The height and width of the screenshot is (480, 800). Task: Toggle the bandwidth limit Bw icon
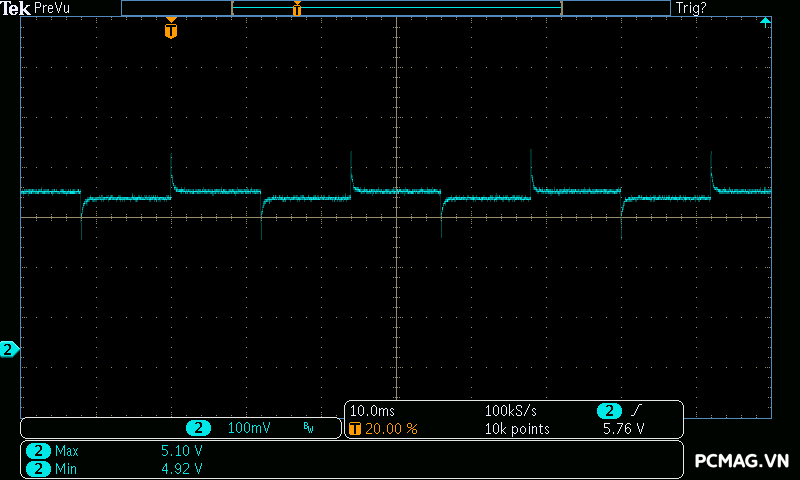[x=308, y=428]
